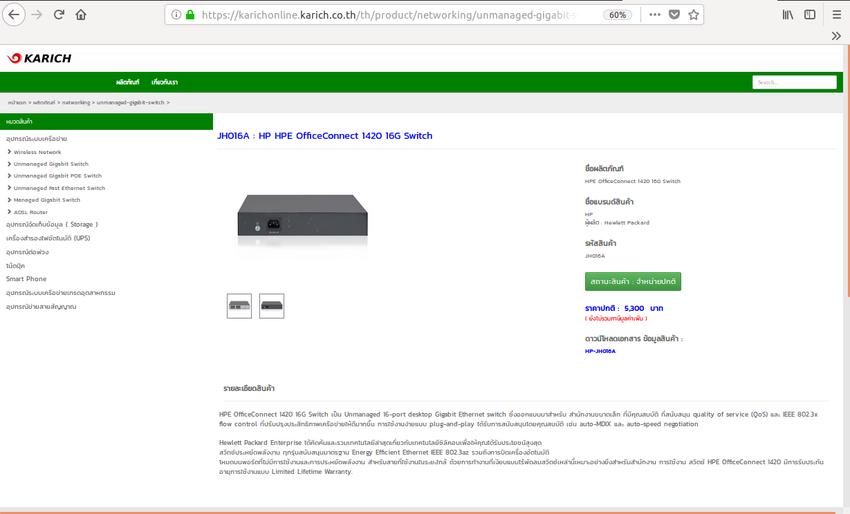Click the site search box
This screenshot has height=514, width=850.
pos(794,82)
